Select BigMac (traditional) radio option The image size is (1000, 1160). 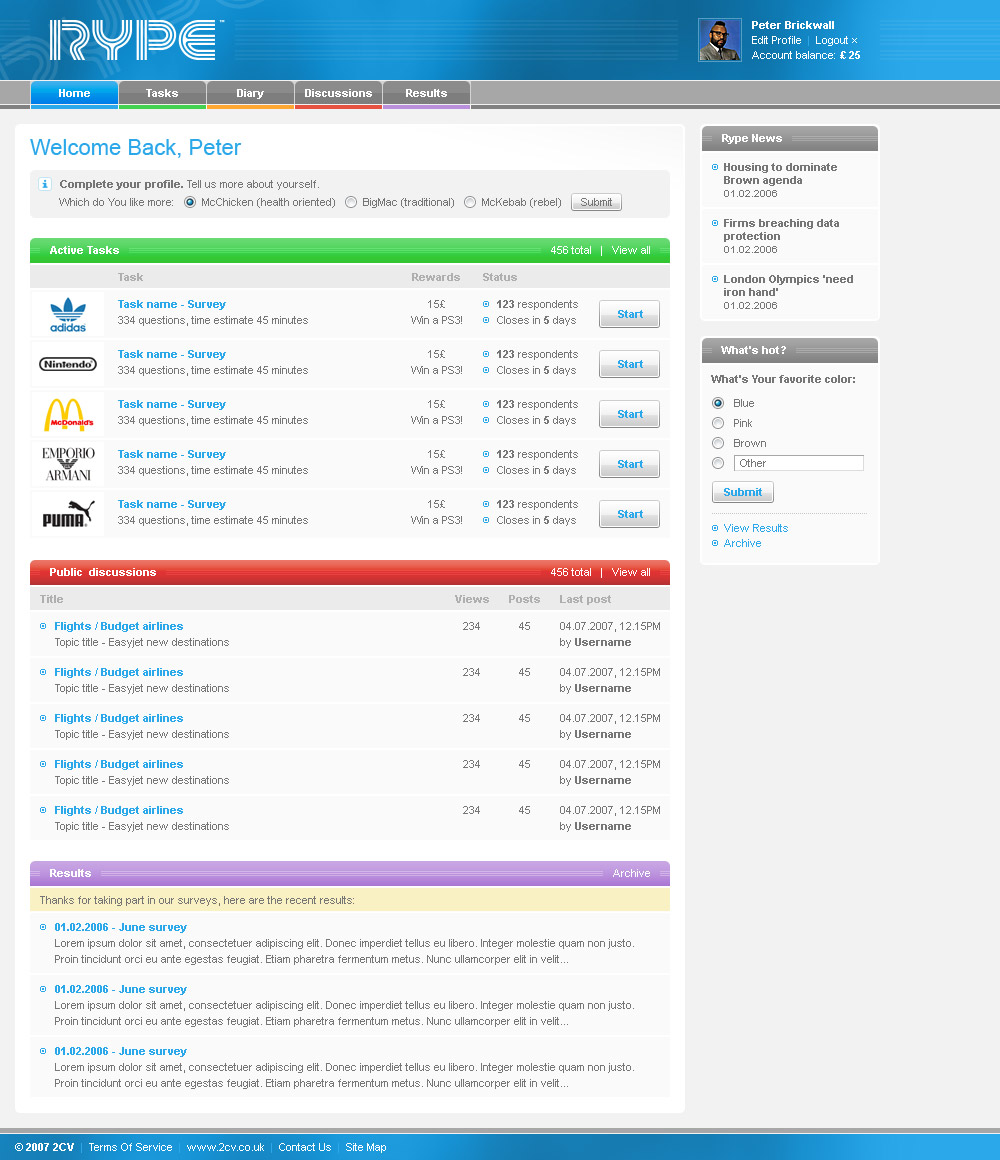tap(351, 203)
